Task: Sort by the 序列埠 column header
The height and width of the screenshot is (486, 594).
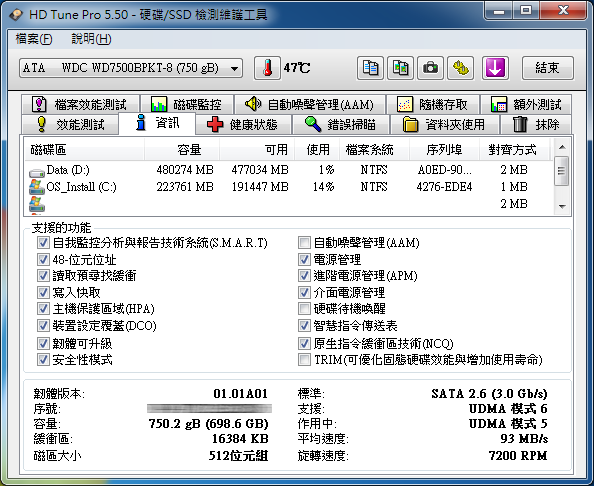Action: coord(444,150)
